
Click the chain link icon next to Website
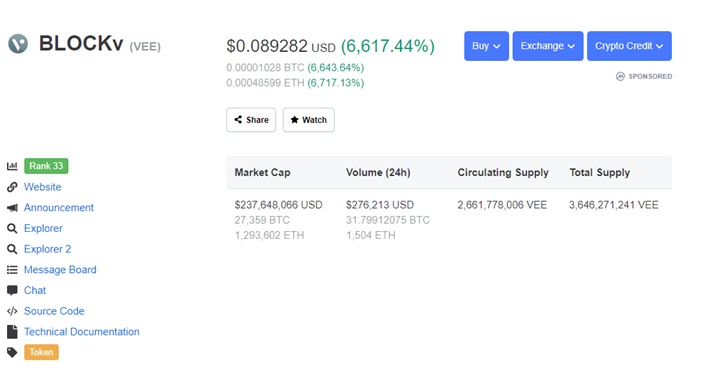(x=12, y=187)
